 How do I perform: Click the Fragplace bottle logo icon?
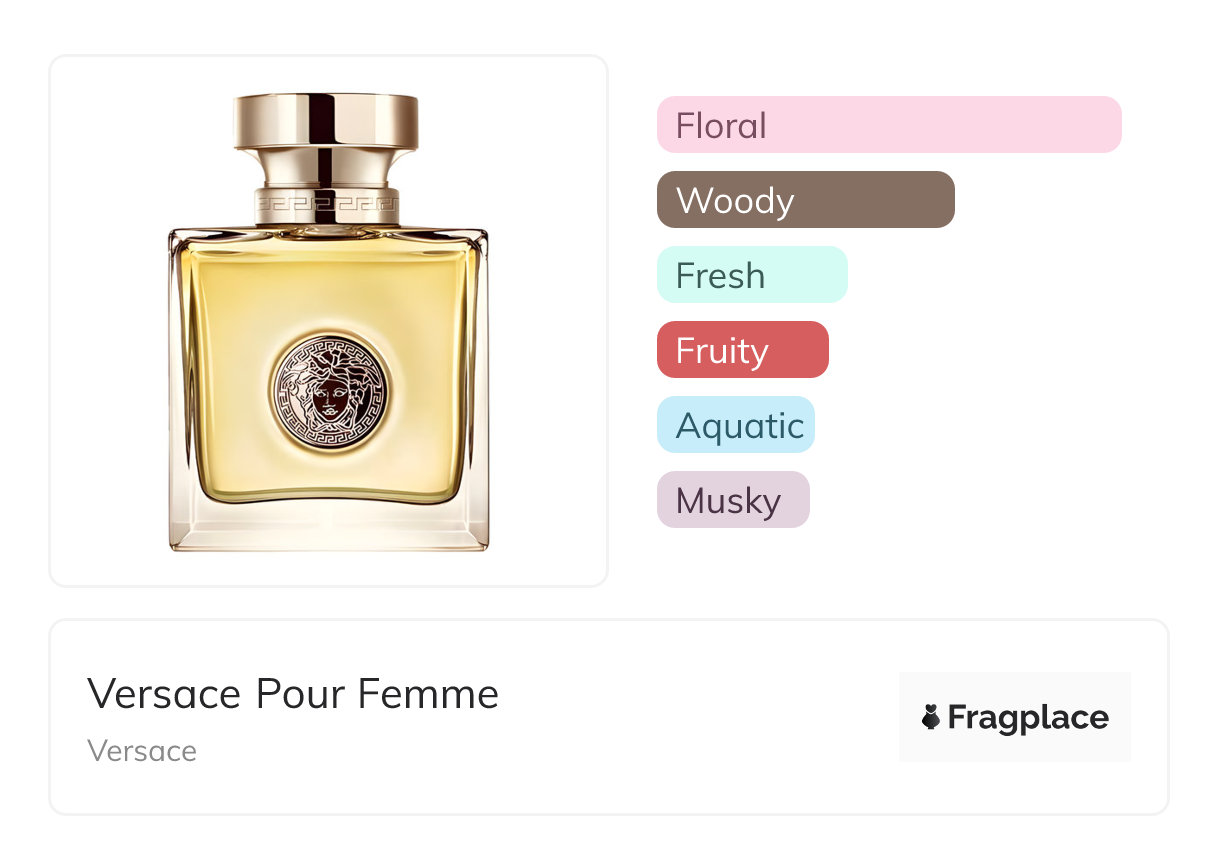point(931,717)
